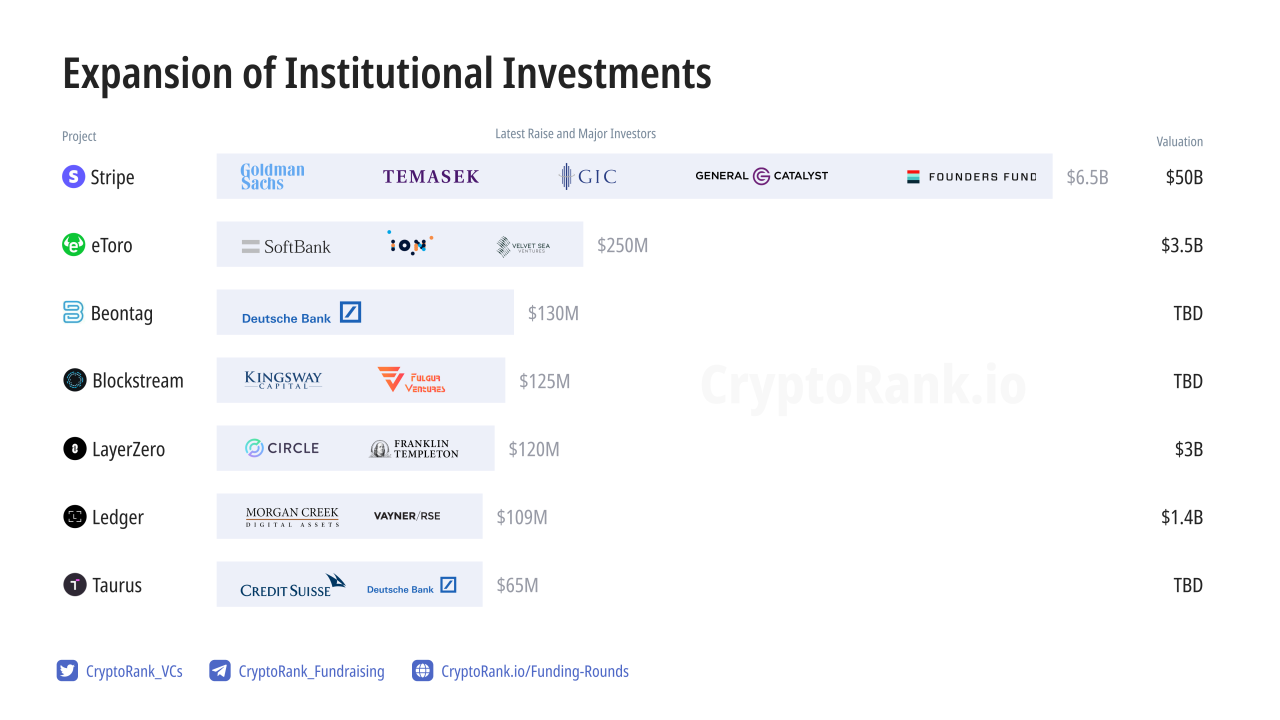
Task: Click the SoftBank investor logo
Action: click(286, 246)
